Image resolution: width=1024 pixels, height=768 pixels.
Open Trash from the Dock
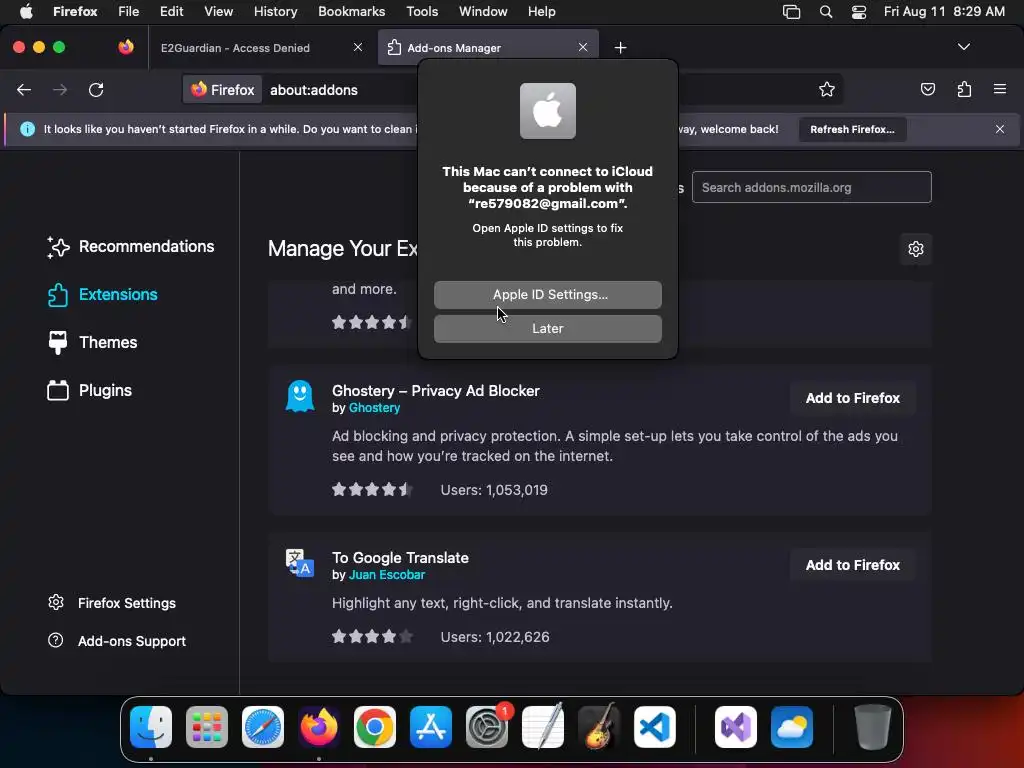coord(872,727)
